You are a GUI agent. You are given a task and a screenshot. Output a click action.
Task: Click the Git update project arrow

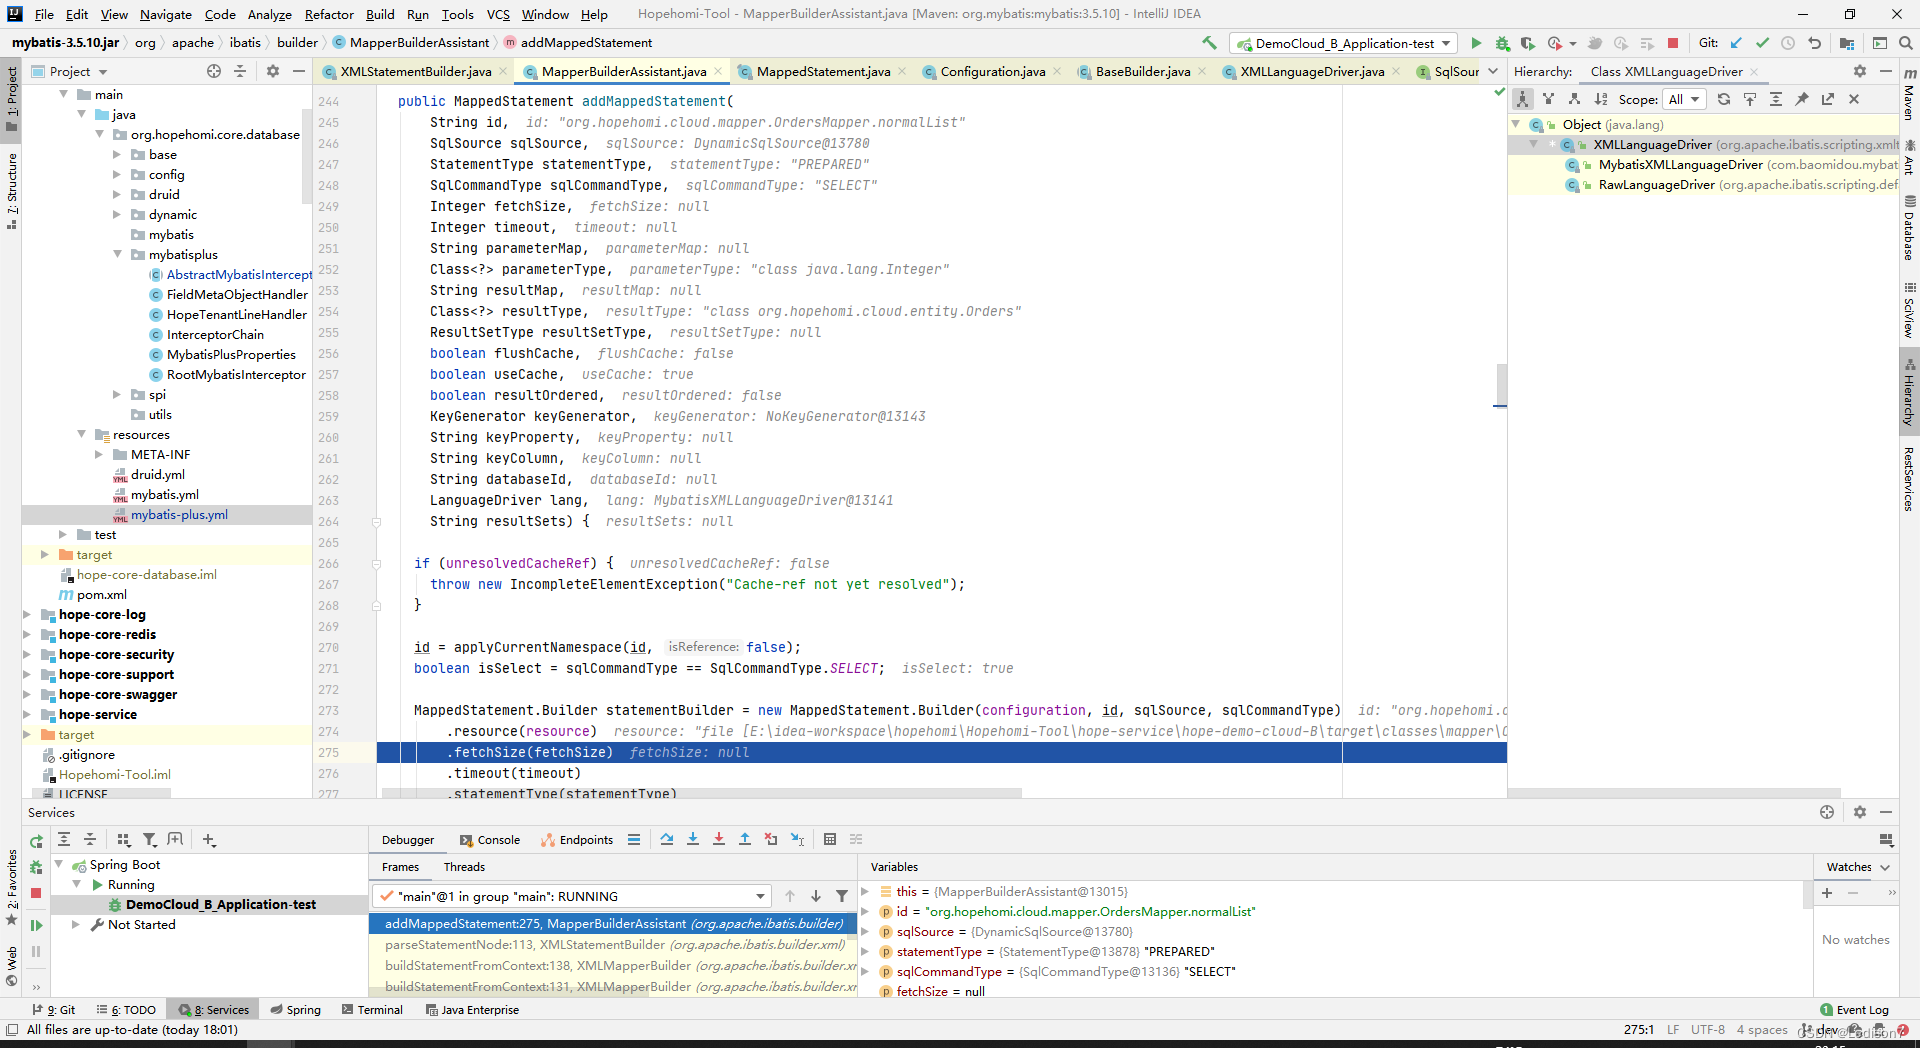(1736, 43)
